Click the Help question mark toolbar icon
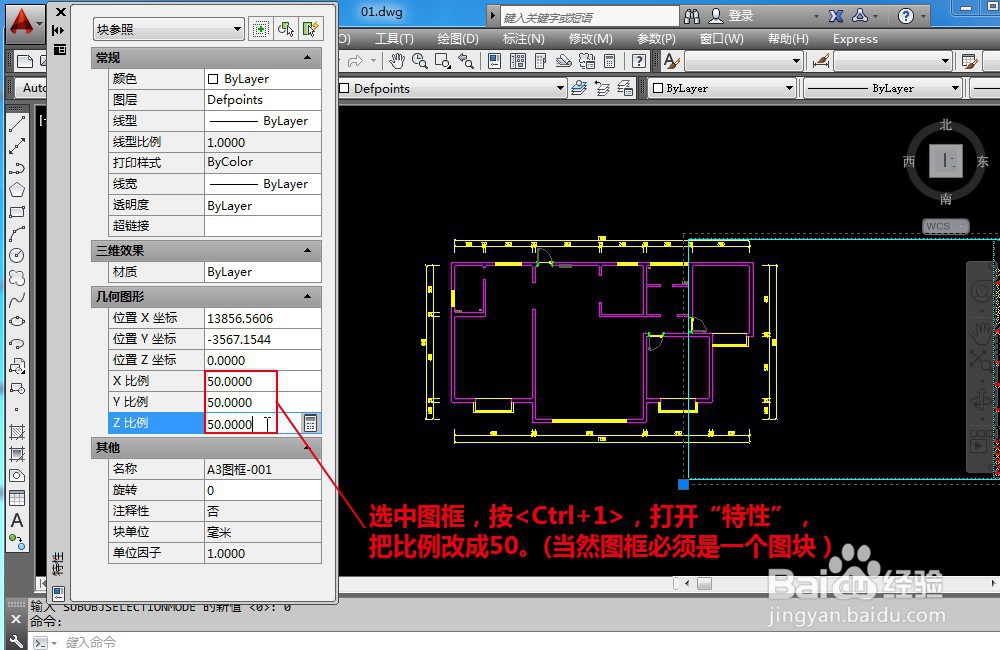 coord(638,61)
